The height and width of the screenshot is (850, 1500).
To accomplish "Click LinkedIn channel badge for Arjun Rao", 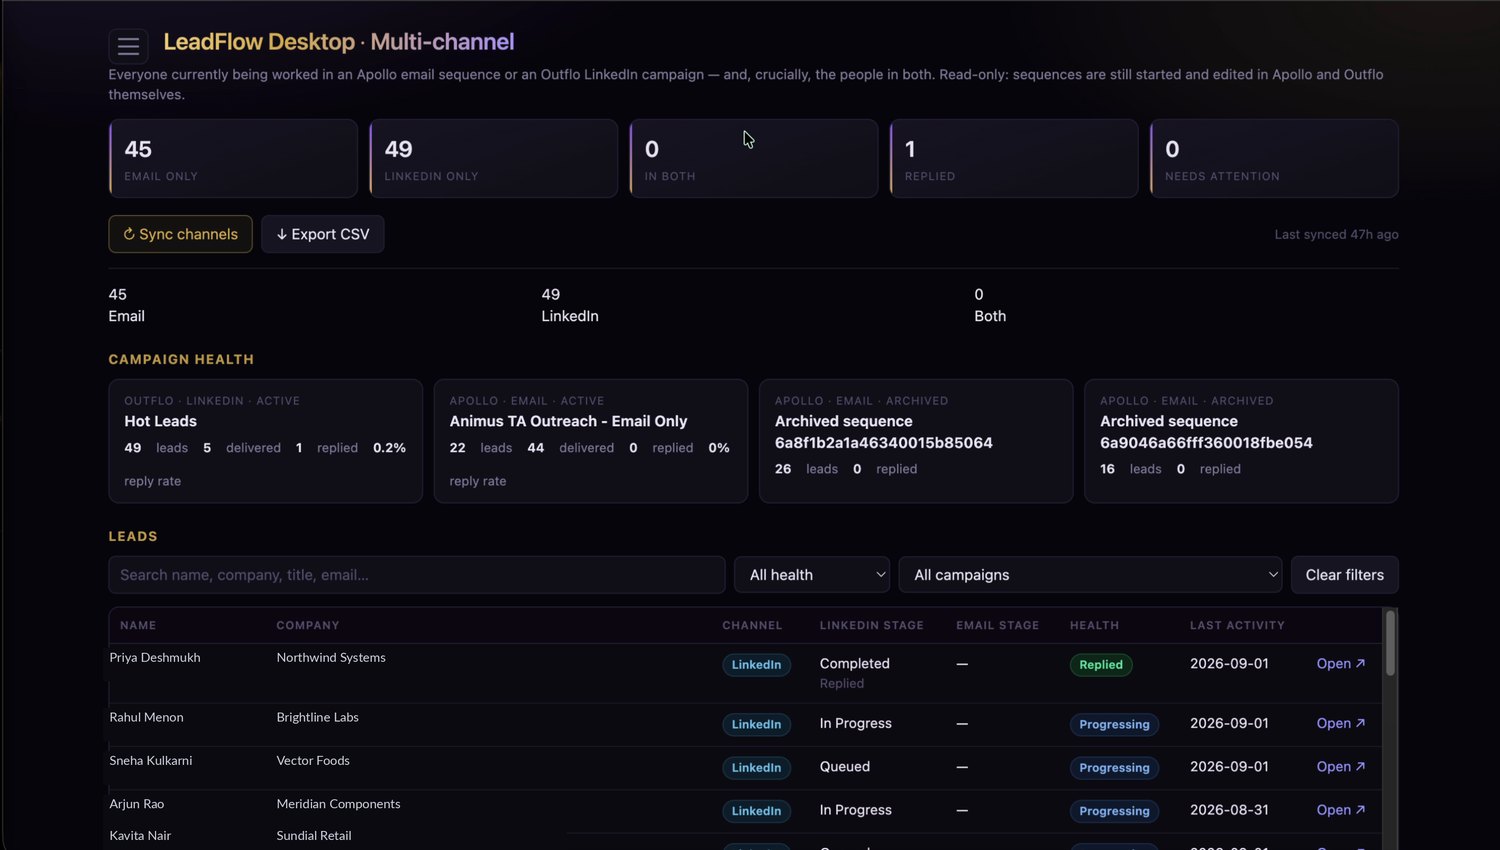I will pos(756,811).
